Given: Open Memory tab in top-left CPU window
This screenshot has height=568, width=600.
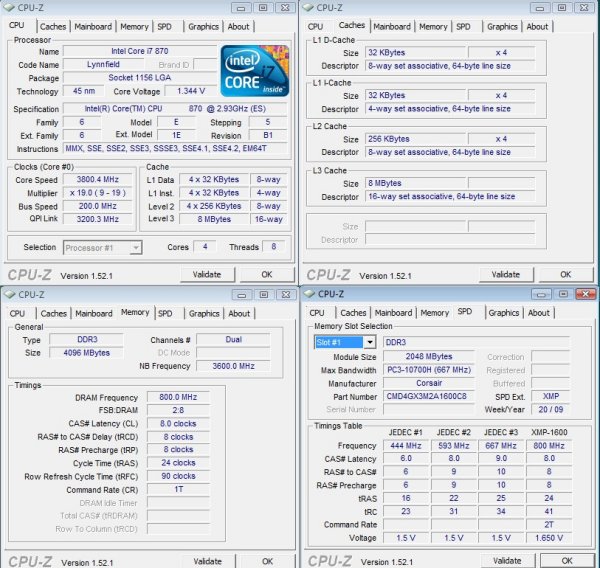Looking at the screenshot, I should pos(134,26).
